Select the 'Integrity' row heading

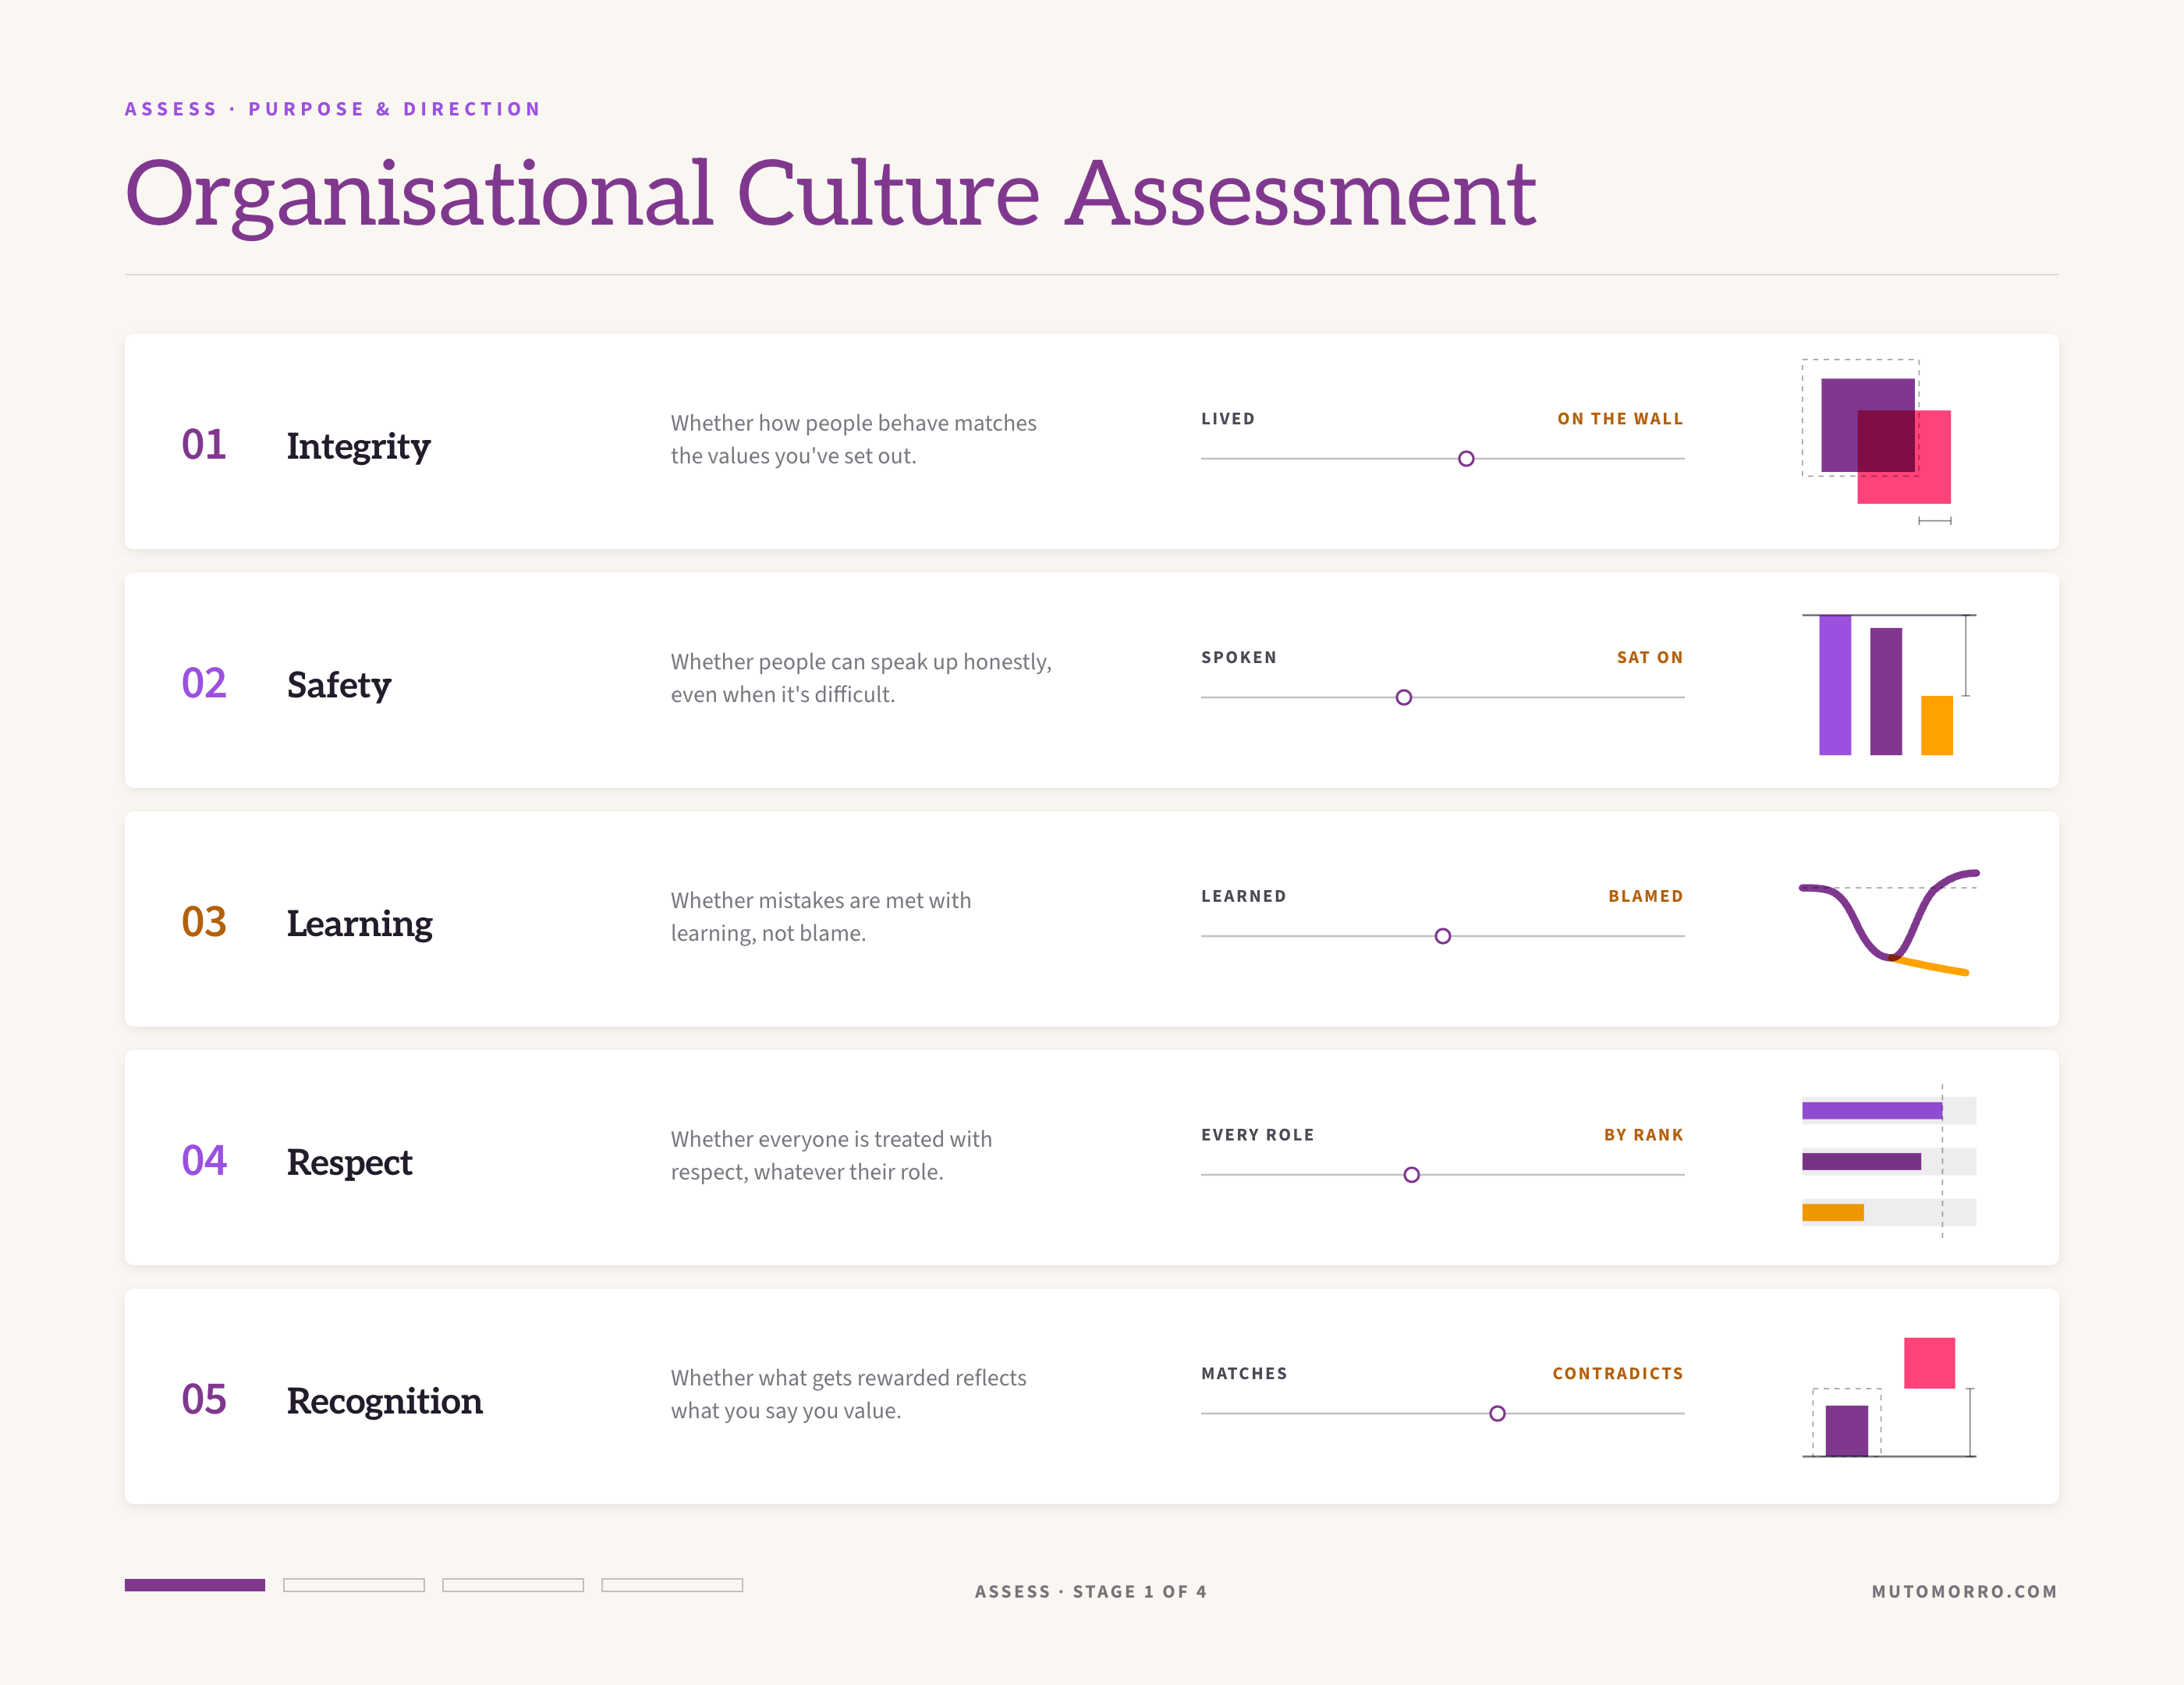358,446
